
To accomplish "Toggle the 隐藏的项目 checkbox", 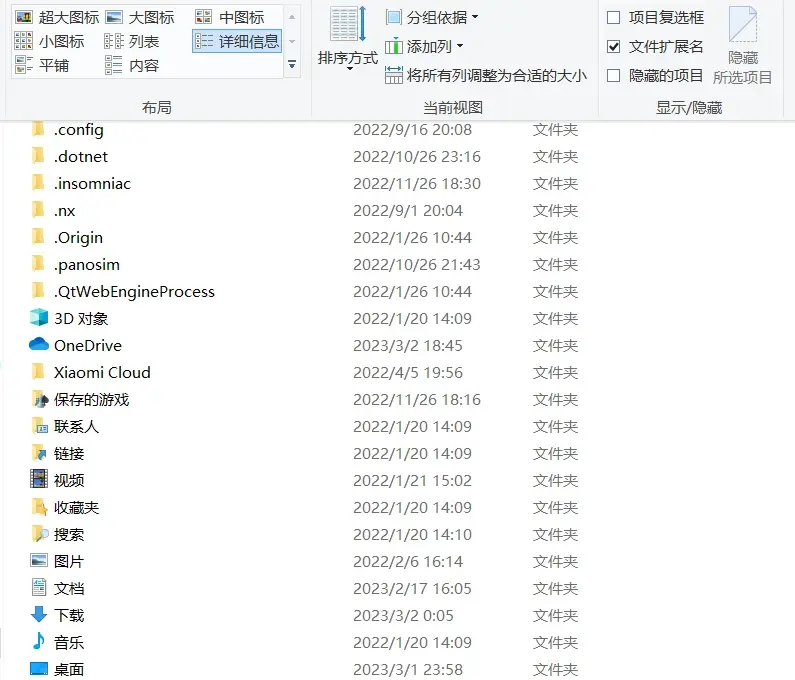I will point(614,76).
